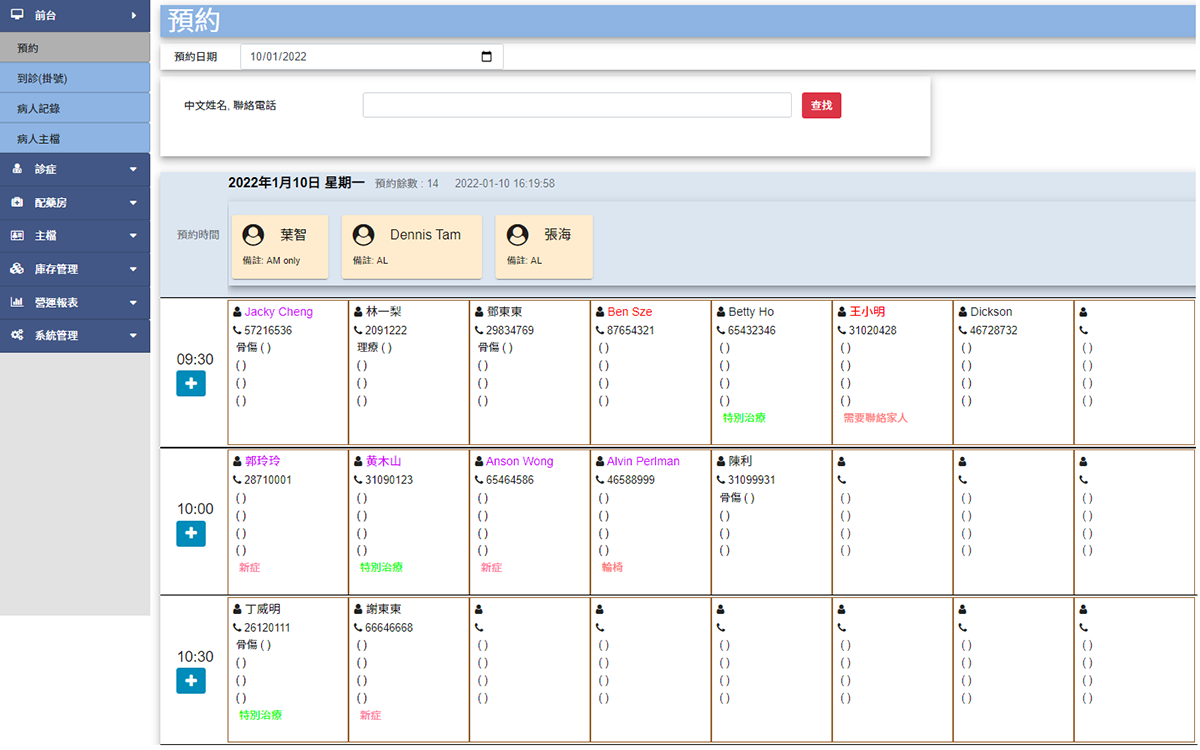Screen dimensions: 1200x750
Task: Open patient Alvin Perlman's appointment
Action: pos(643,462)
